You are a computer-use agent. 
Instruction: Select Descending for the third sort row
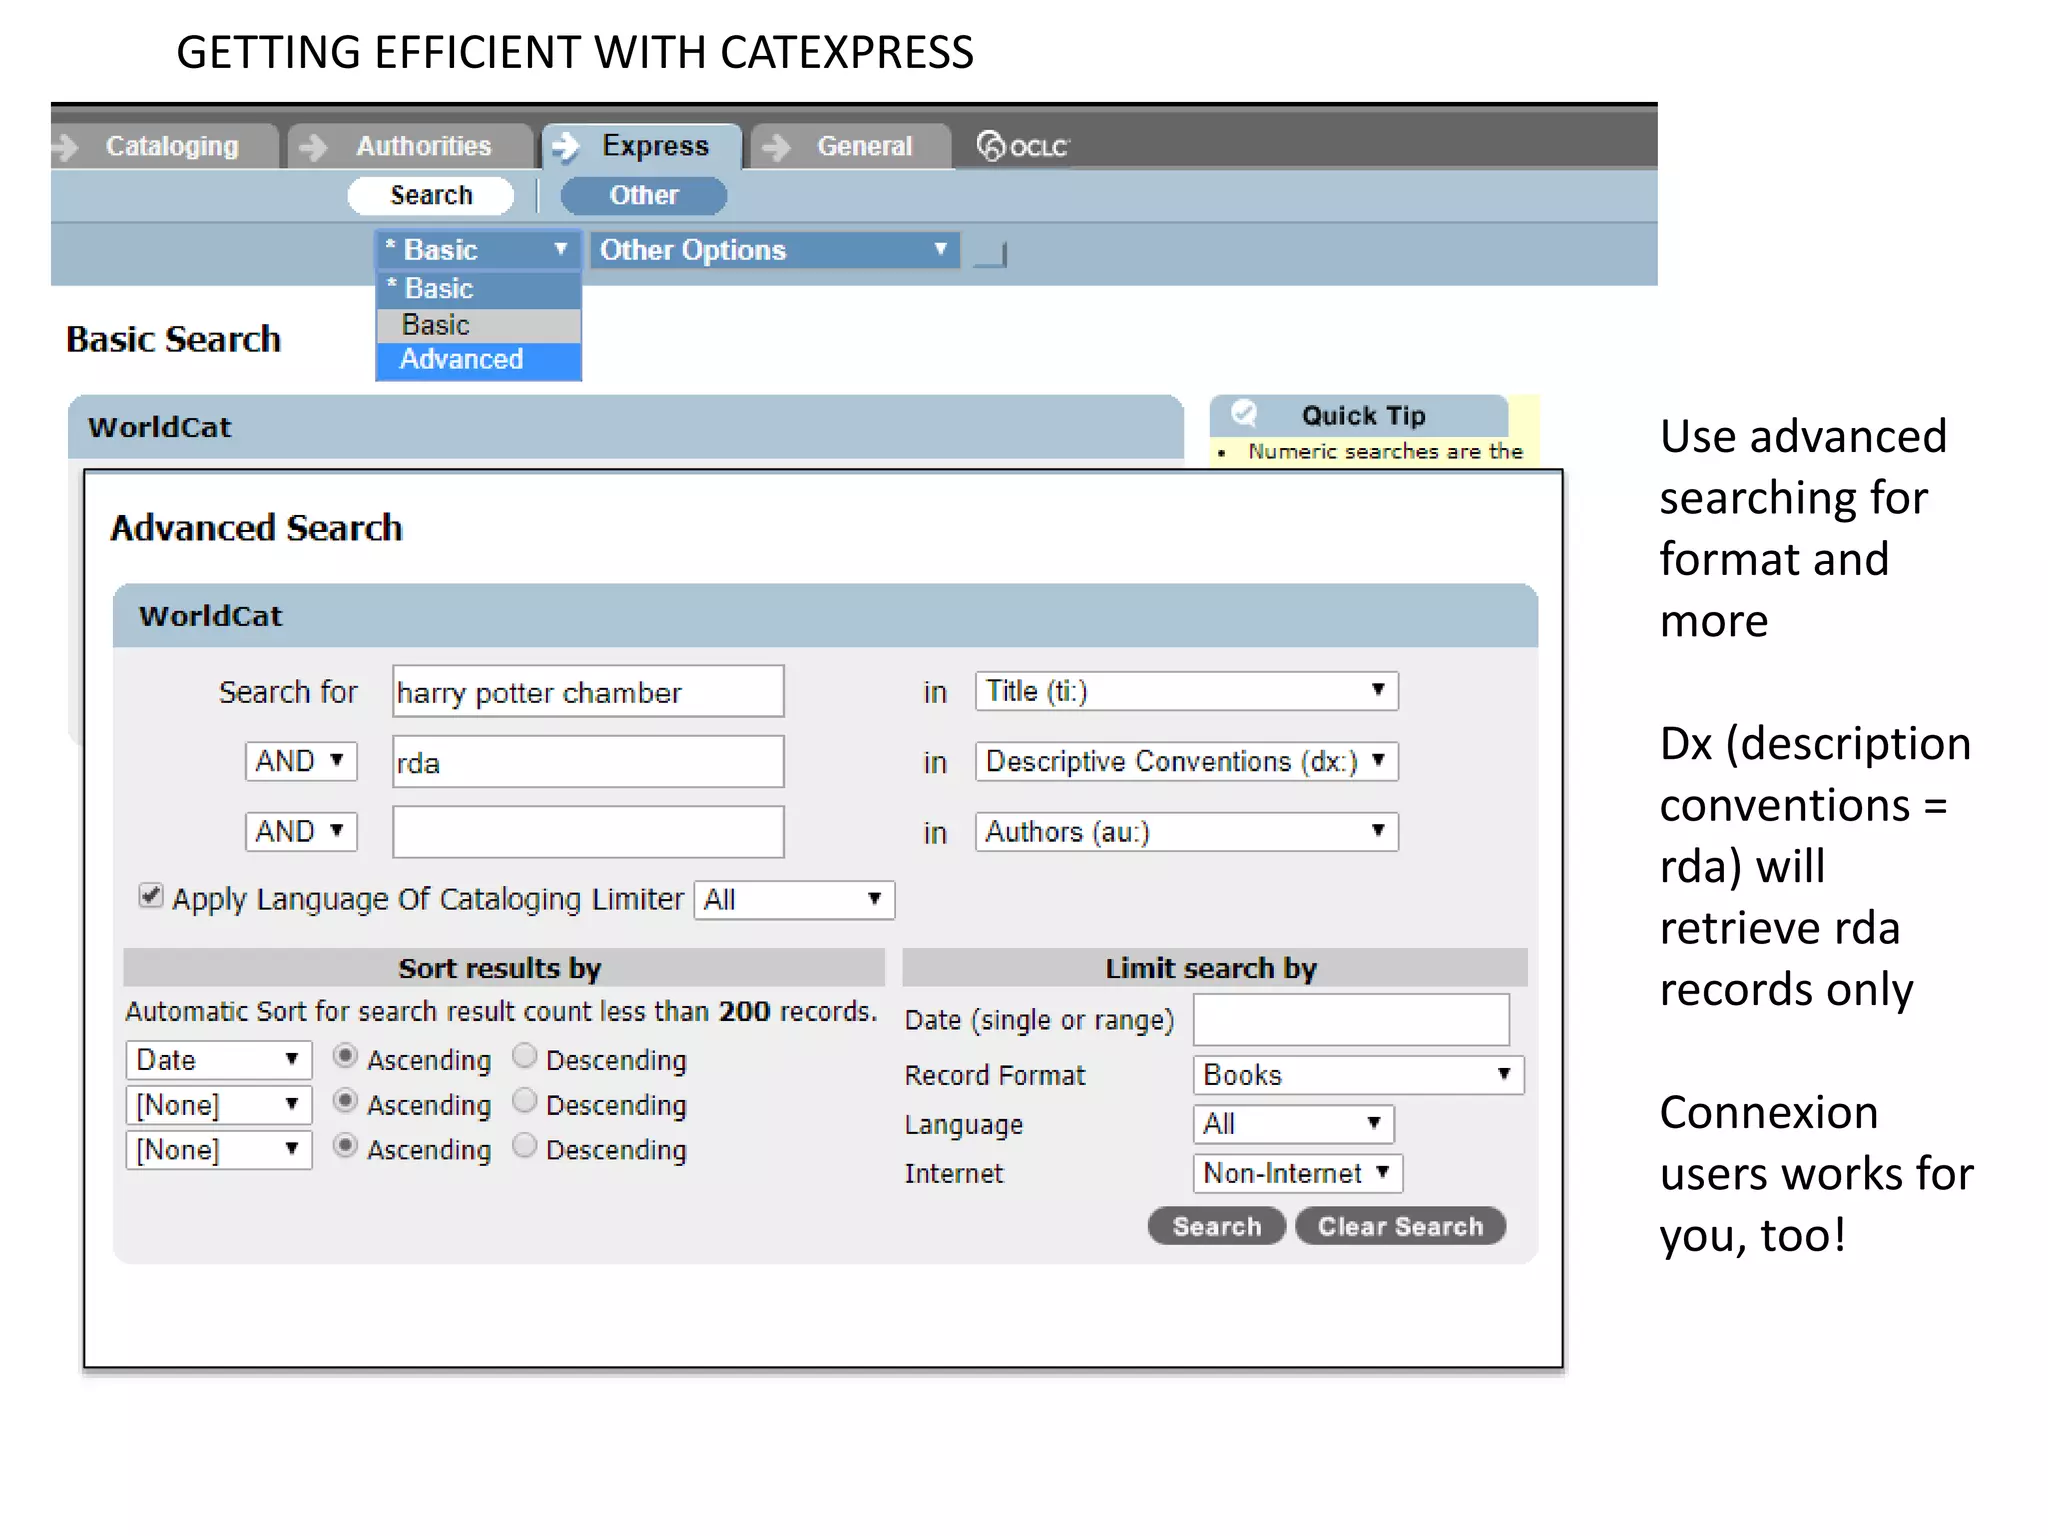click(525, 1146)
